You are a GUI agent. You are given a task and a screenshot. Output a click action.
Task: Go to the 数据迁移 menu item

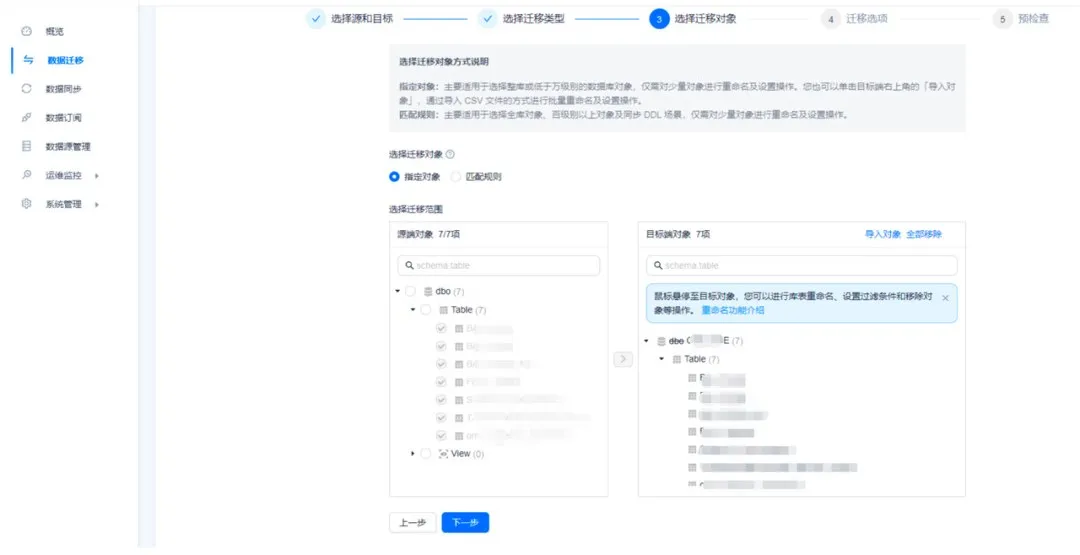coord(65,60)
